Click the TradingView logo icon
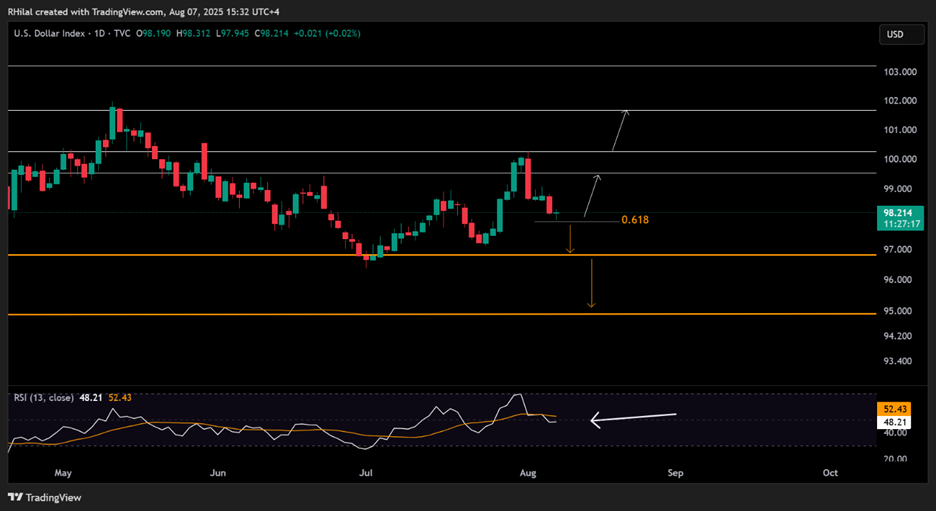936x511 pixels. click(19, 497)
